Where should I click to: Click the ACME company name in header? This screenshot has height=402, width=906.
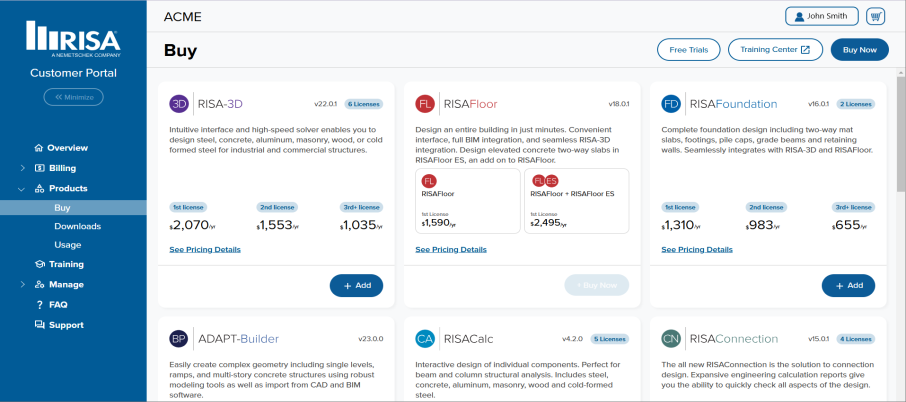[x=183, y=17]
